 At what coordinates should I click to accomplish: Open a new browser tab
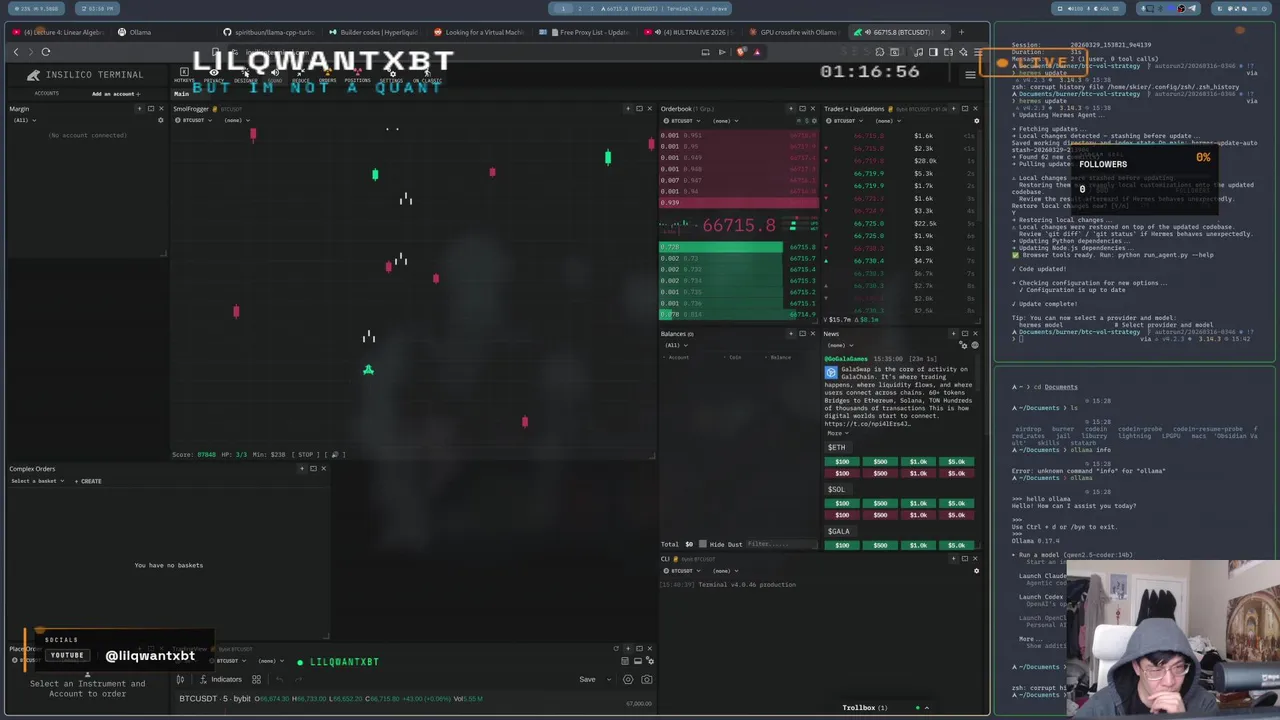(961, 32)
